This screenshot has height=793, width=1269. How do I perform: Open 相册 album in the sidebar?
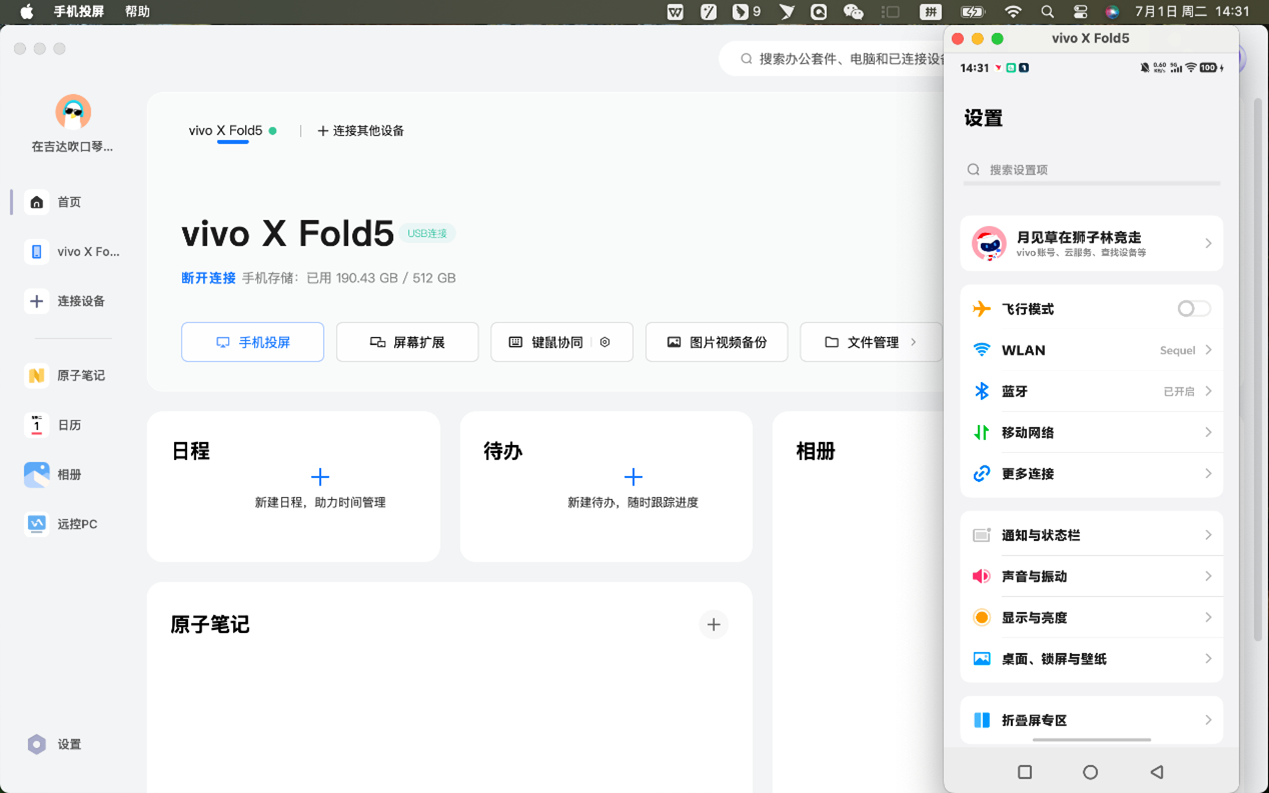[x=56, y=475]
